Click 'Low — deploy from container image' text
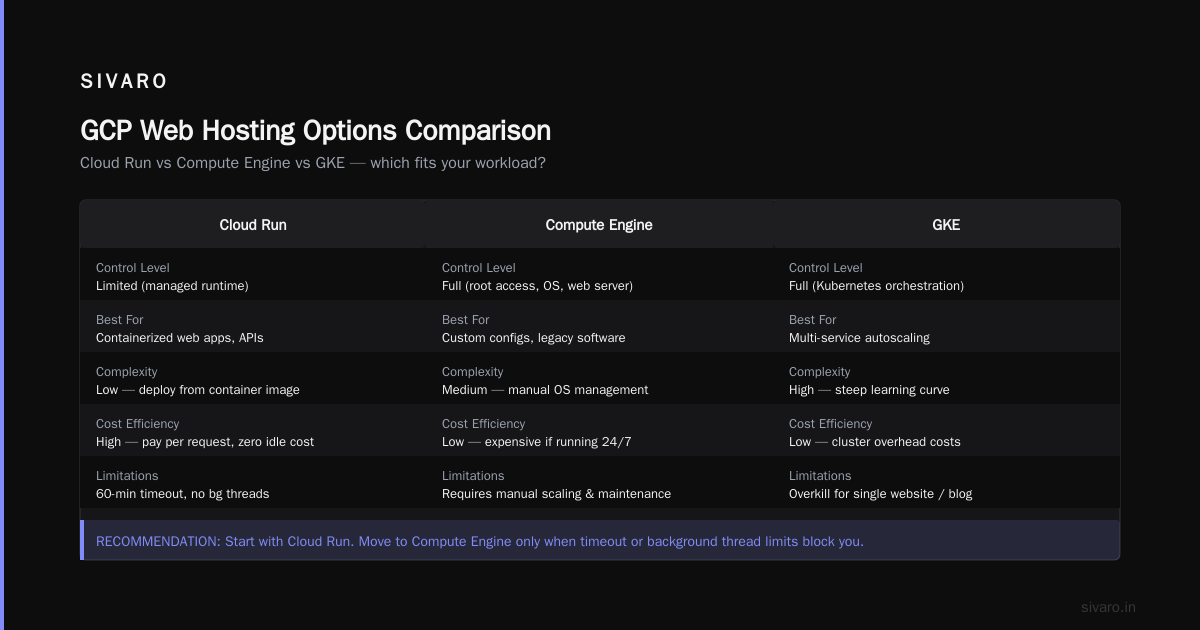 click(x=198, y=390)
